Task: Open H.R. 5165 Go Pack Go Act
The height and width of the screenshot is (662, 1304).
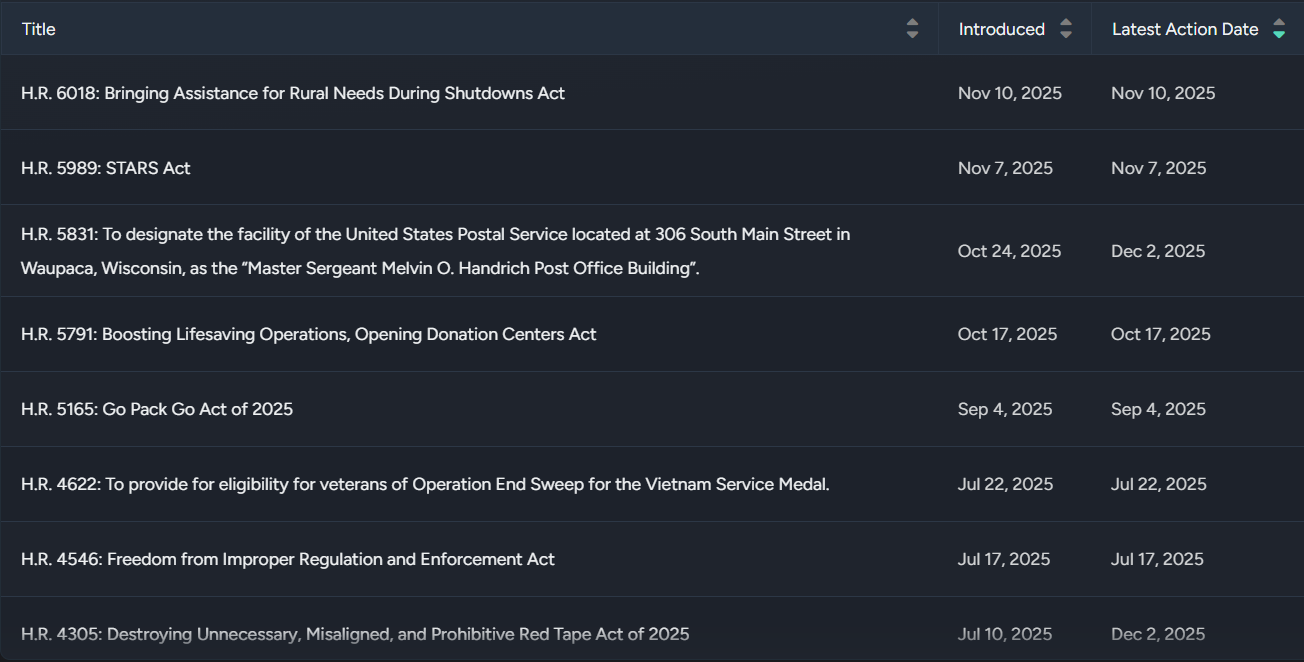Action: click(157, 409)
